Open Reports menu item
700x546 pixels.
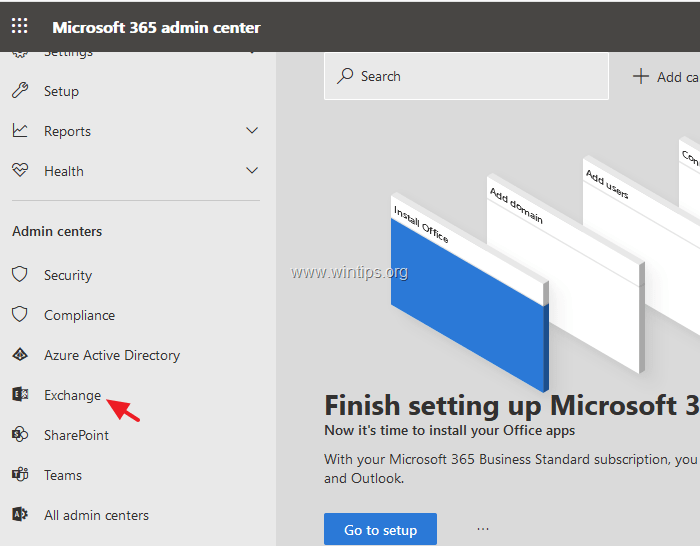coord(67,131)
